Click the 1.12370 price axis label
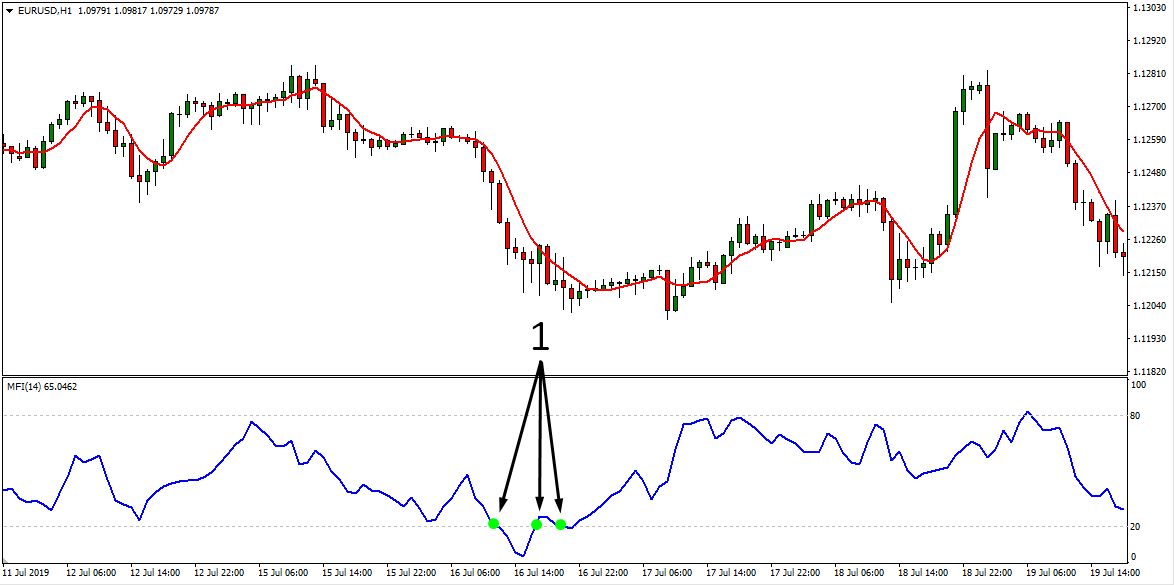Image resolution: width=1174 pixels, height=585 pixels. (x=1148, y=206)
